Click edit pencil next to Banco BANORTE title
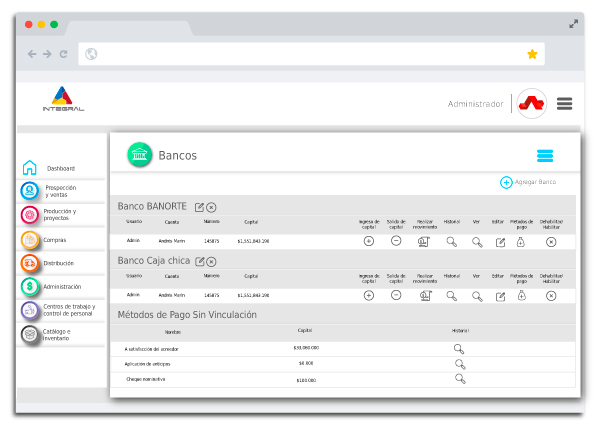Screen dimensions: 600x435 coord(200,206)
